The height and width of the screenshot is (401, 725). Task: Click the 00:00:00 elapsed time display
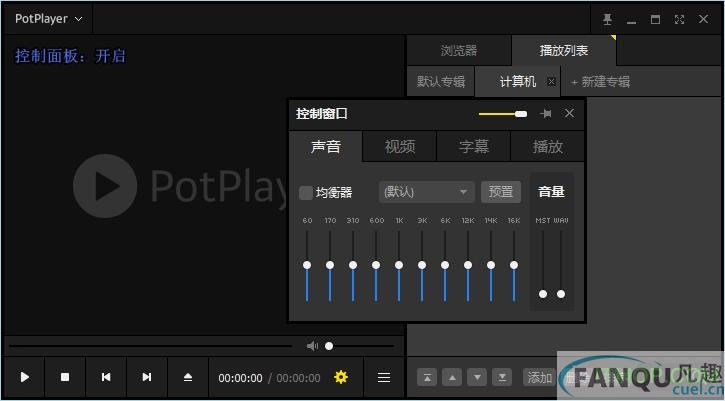(240, 378)
